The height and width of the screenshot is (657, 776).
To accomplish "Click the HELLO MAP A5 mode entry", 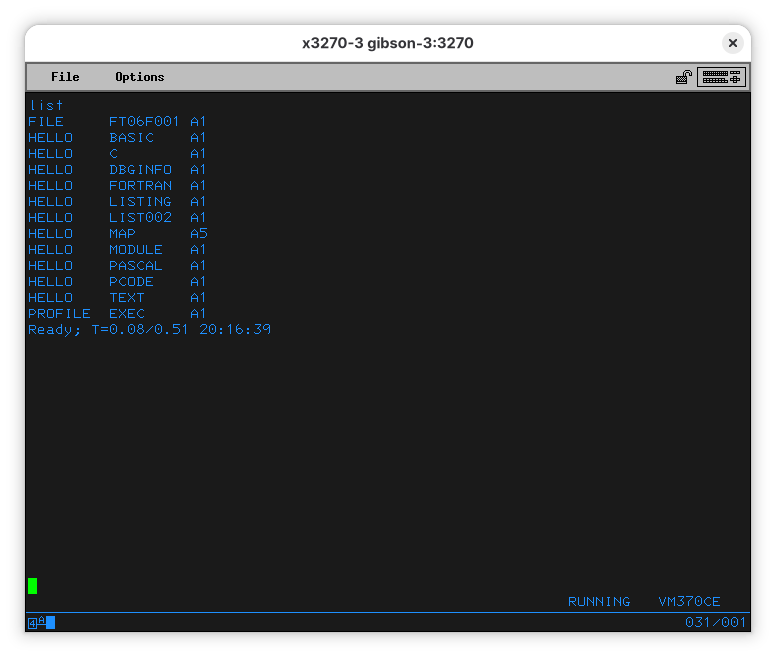I will point(198,234).
